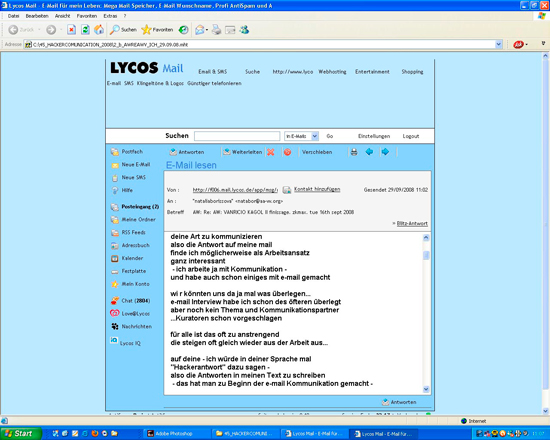The width and height of the screenshot is (550, 440).
Task: Open Lycos IQ in the sidebar
Action: point(126,342)
